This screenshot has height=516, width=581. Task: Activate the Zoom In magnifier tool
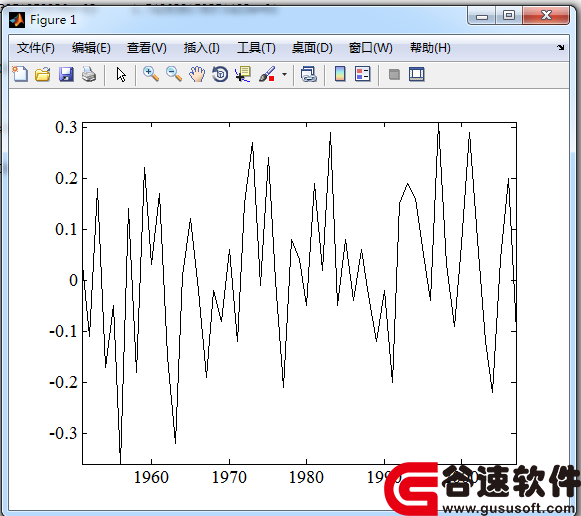151,74
